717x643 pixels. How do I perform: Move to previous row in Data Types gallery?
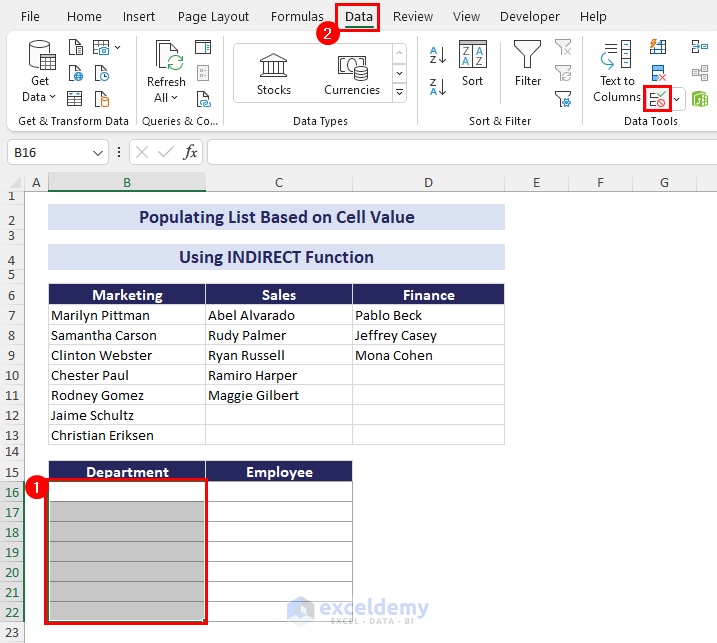tap(400, 54)
